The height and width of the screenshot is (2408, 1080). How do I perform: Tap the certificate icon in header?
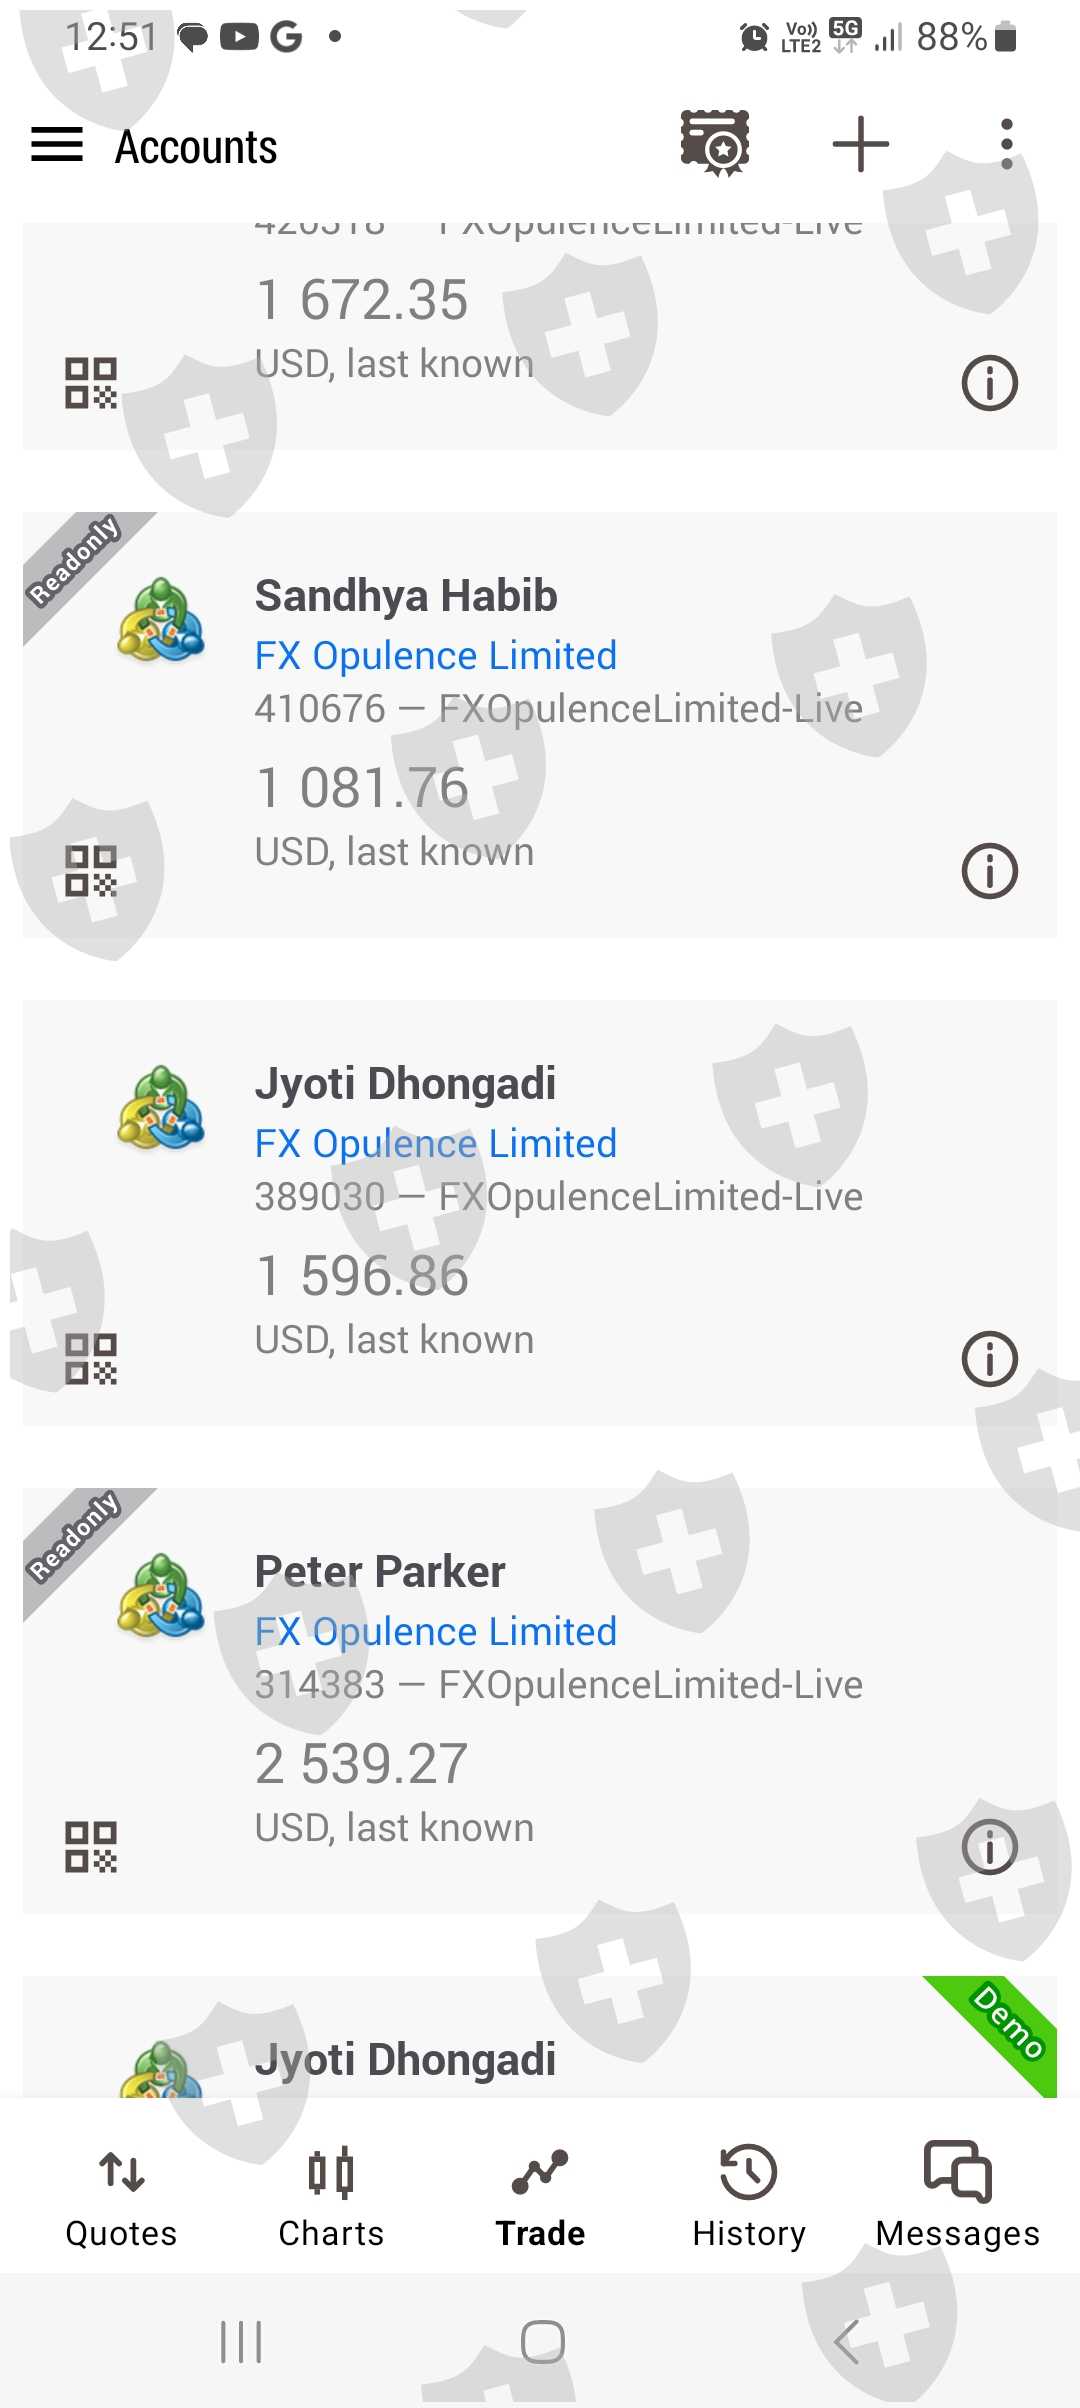pos(715,144)
